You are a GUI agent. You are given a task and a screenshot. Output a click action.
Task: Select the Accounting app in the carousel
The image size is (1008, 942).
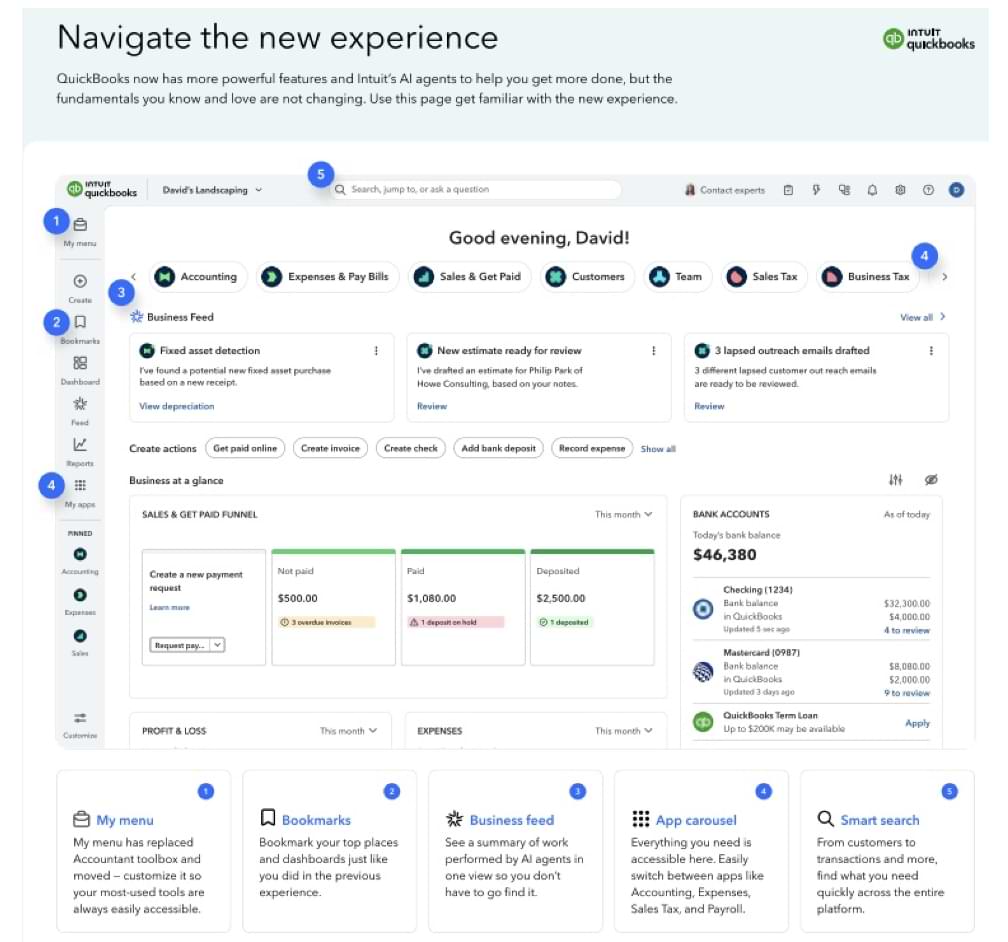pos(197,277)
